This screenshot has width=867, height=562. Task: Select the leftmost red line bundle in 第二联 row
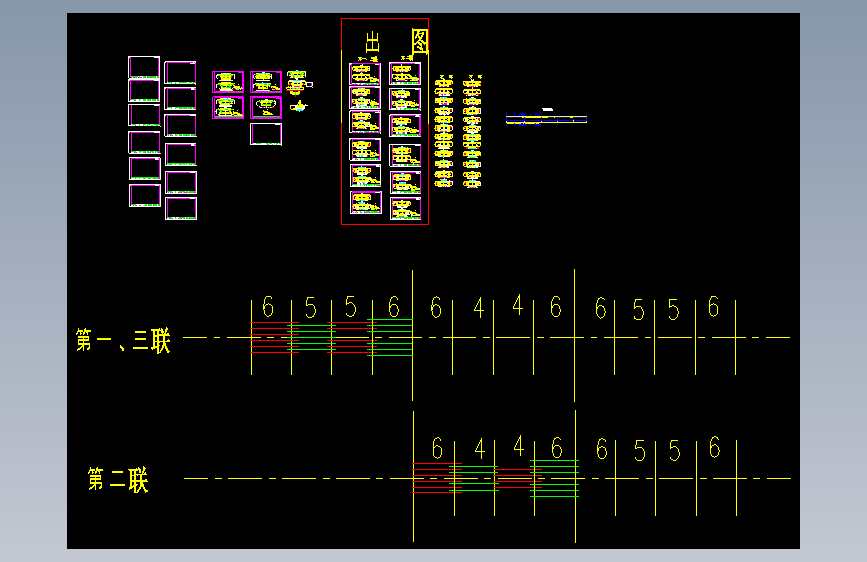(437, 478)
